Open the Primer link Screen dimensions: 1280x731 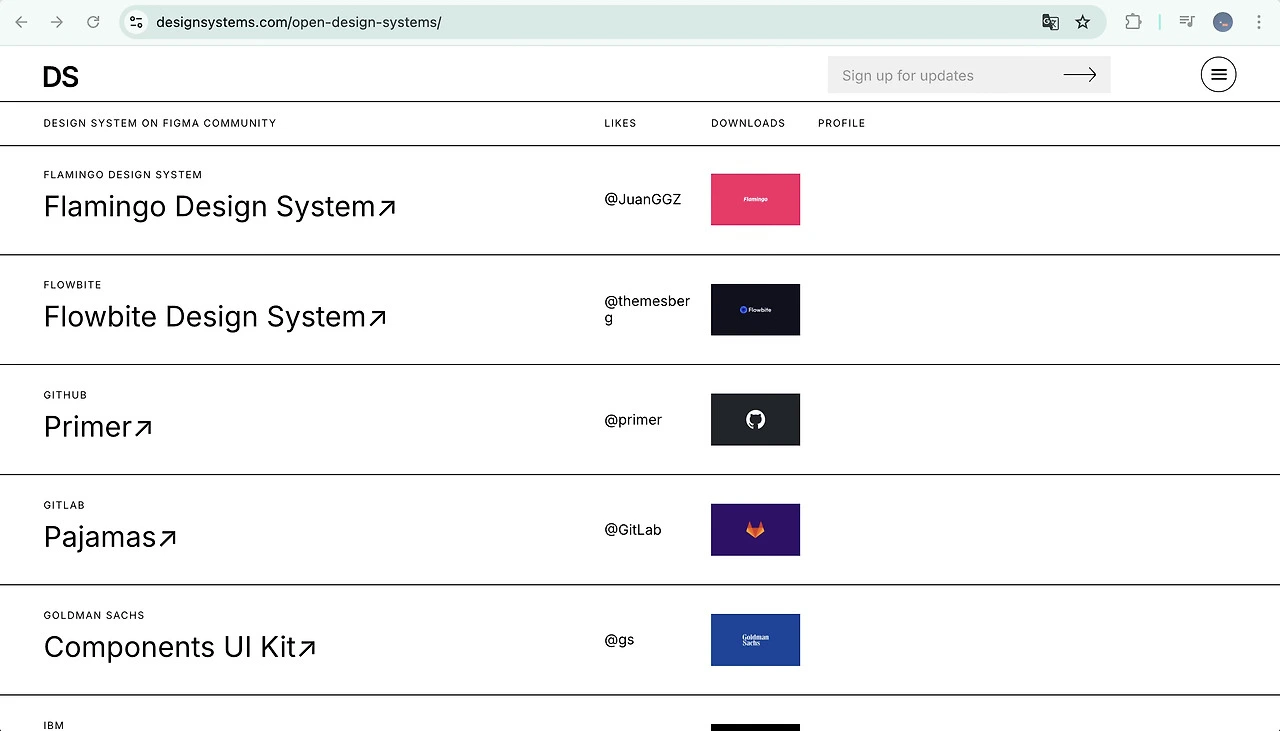click(x=98, y=426)
